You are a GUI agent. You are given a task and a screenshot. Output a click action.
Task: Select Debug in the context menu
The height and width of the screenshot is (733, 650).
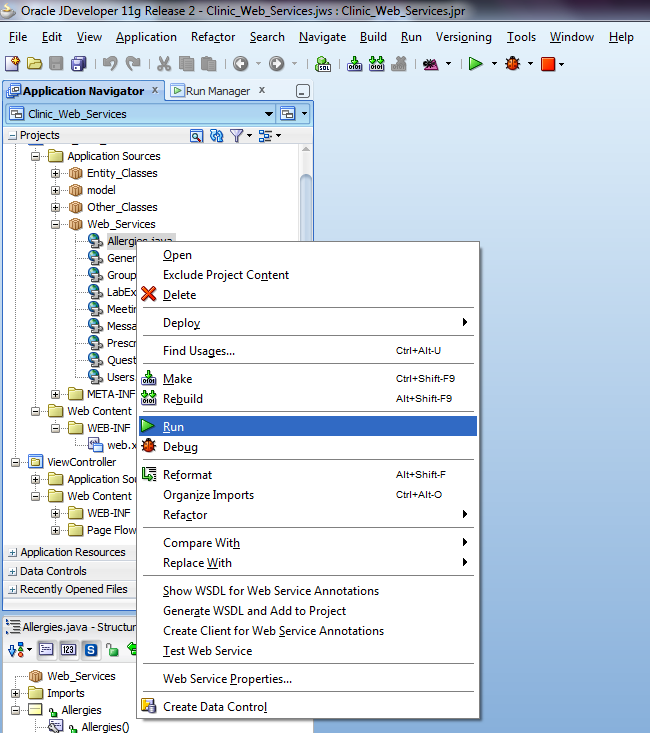pyautogui.click(x=308, y=446)
